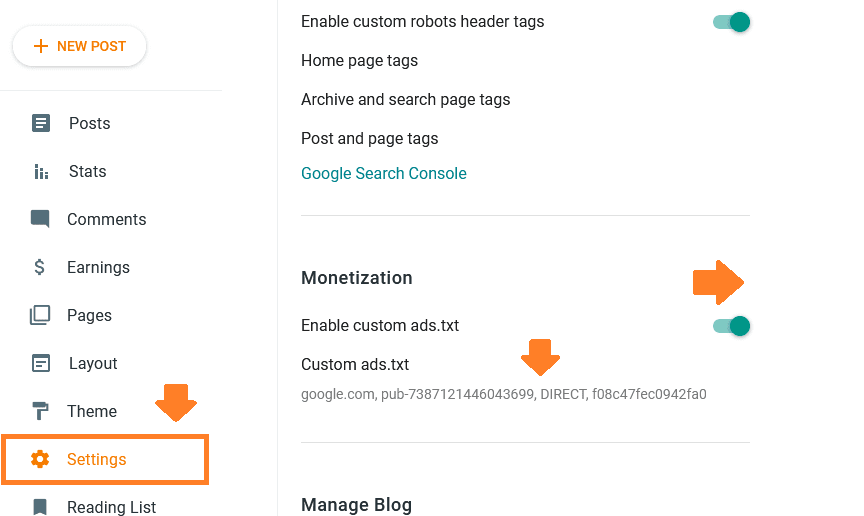
Task: Click the Layout icon in sidebar
Action: (40, 363)
